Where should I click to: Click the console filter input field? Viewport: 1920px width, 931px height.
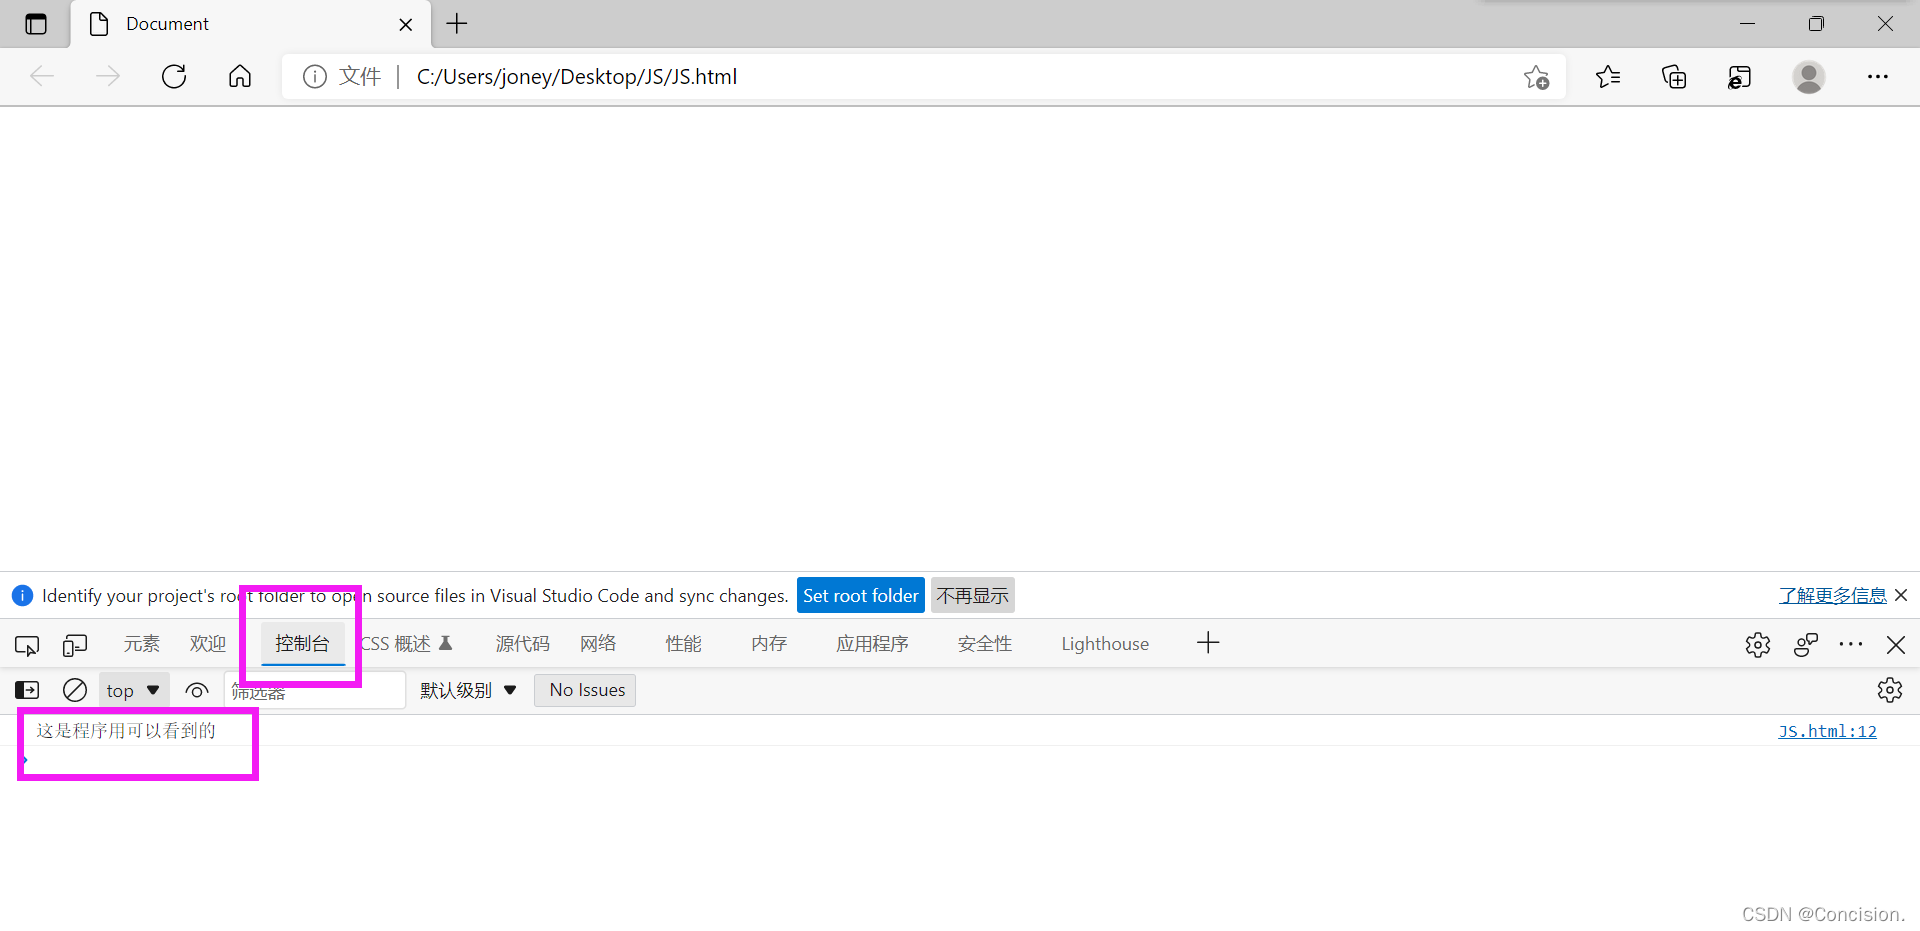click(x=315, y=690)
